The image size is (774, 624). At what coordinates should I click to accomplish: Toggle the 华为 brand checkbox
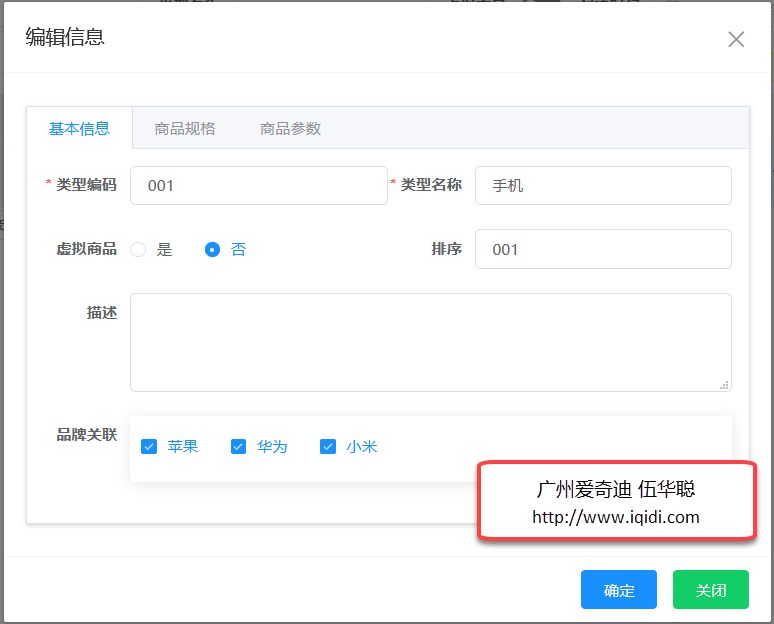[238, 447]
